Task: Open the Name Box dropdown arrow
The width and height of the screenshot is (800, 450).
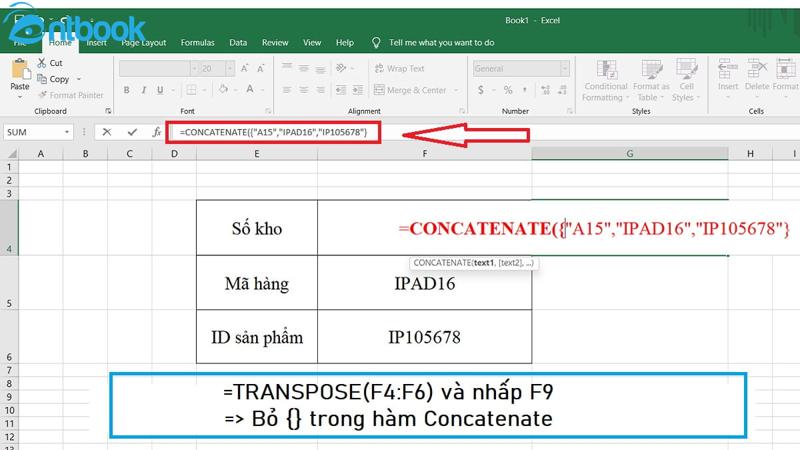Action: (67, 132)
